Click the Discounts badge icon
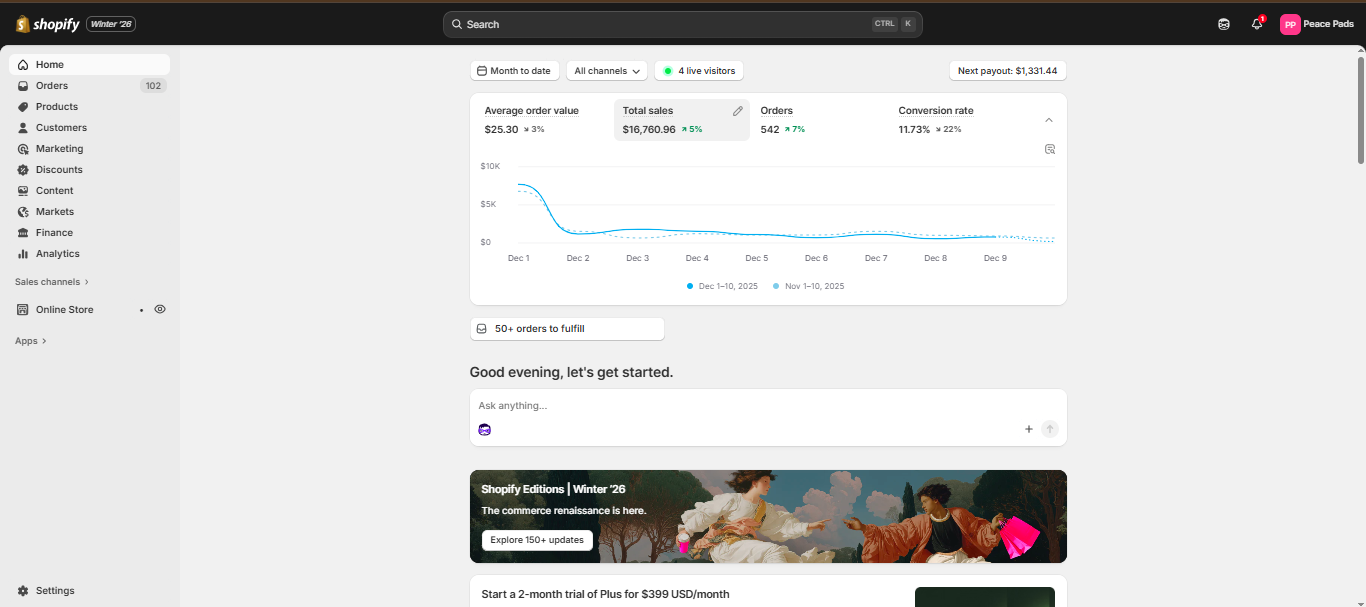 [23, 170]
